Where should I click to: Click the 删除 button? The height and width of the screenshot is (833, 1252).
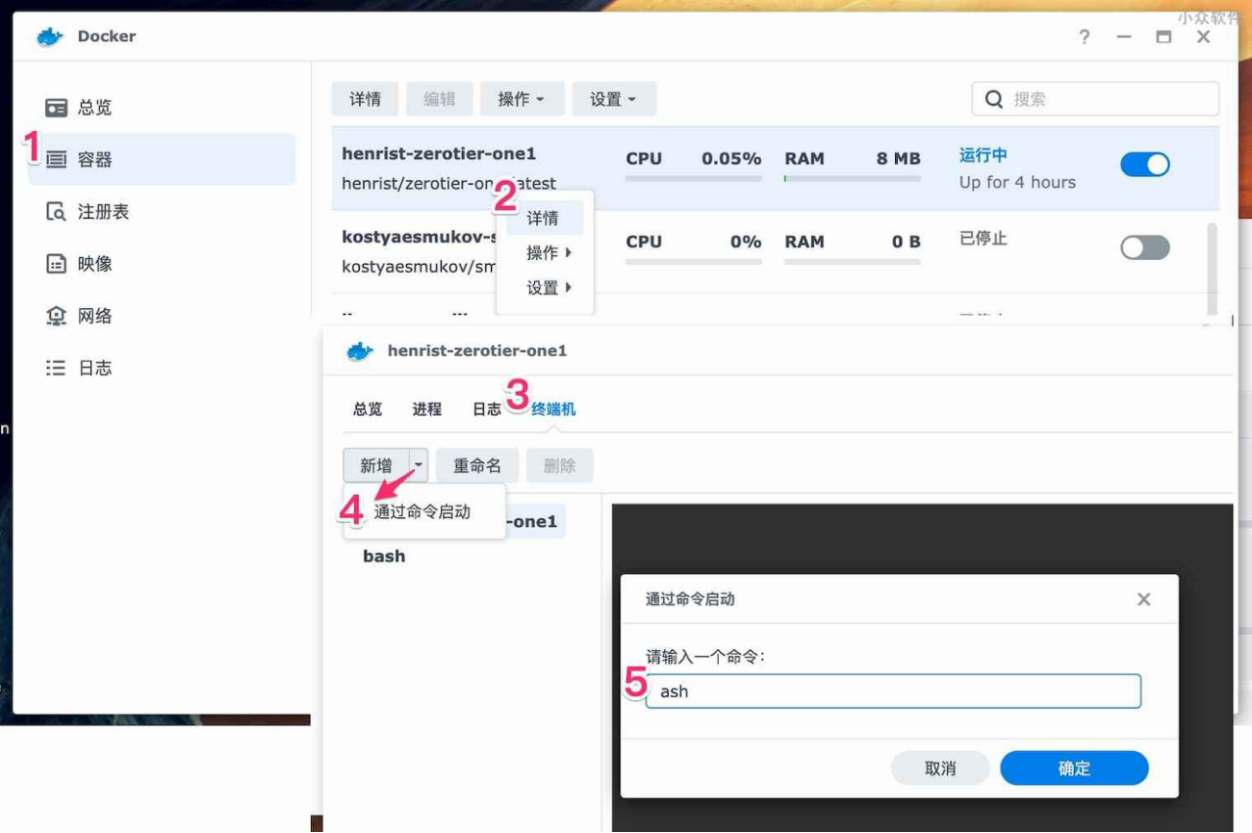point(560,465)
